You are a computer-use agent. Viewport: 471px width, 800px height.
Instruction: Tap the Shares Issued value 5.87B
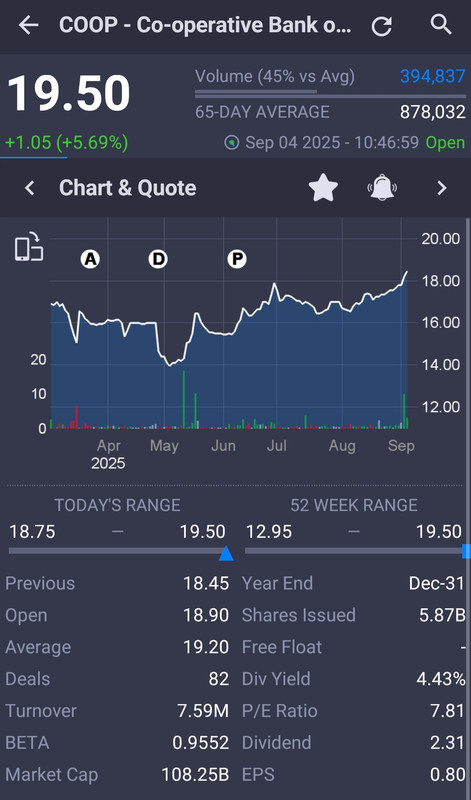[442, 615]
